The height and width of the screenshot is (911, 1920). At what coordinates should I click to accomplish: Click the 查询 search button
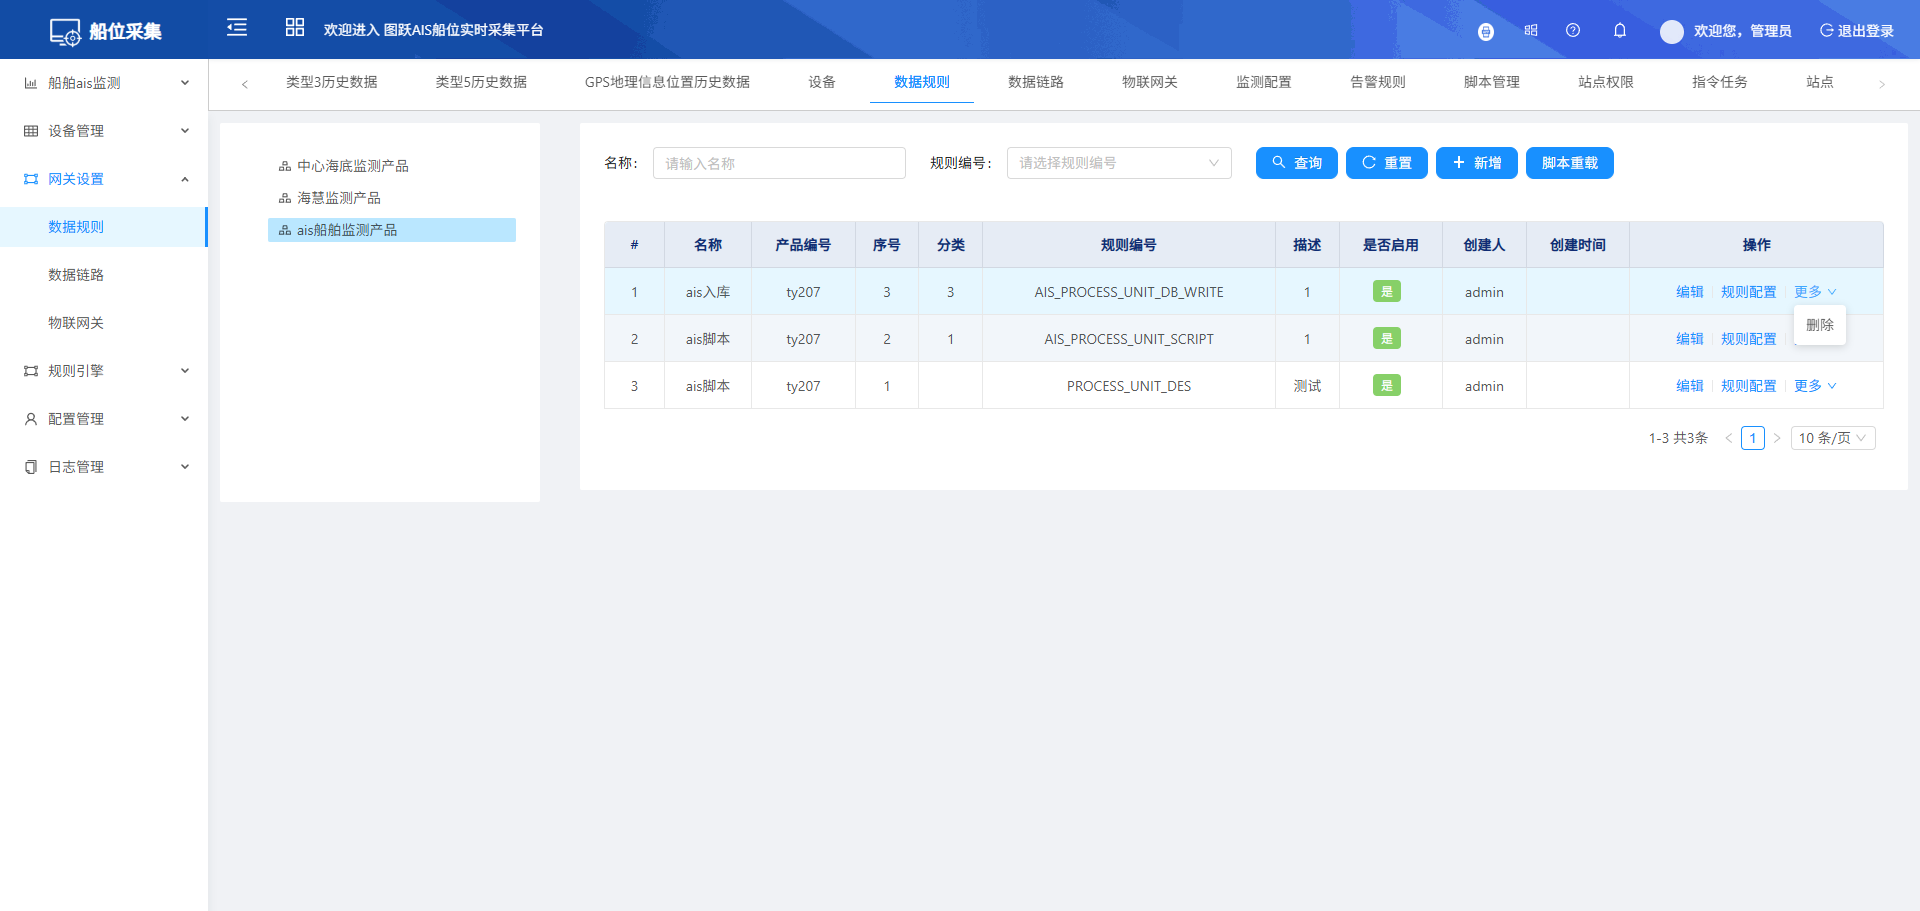1296,163
